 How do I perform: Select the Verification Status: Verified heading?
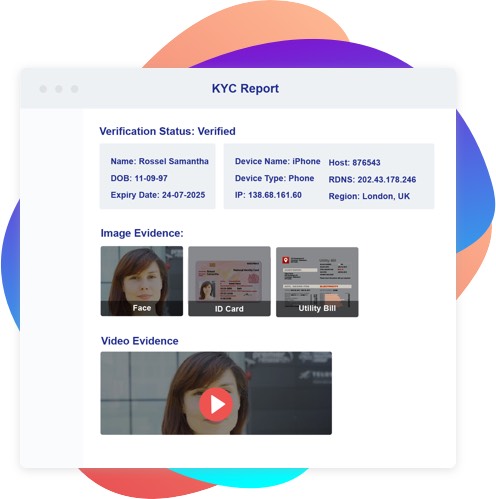click(167, 131)
